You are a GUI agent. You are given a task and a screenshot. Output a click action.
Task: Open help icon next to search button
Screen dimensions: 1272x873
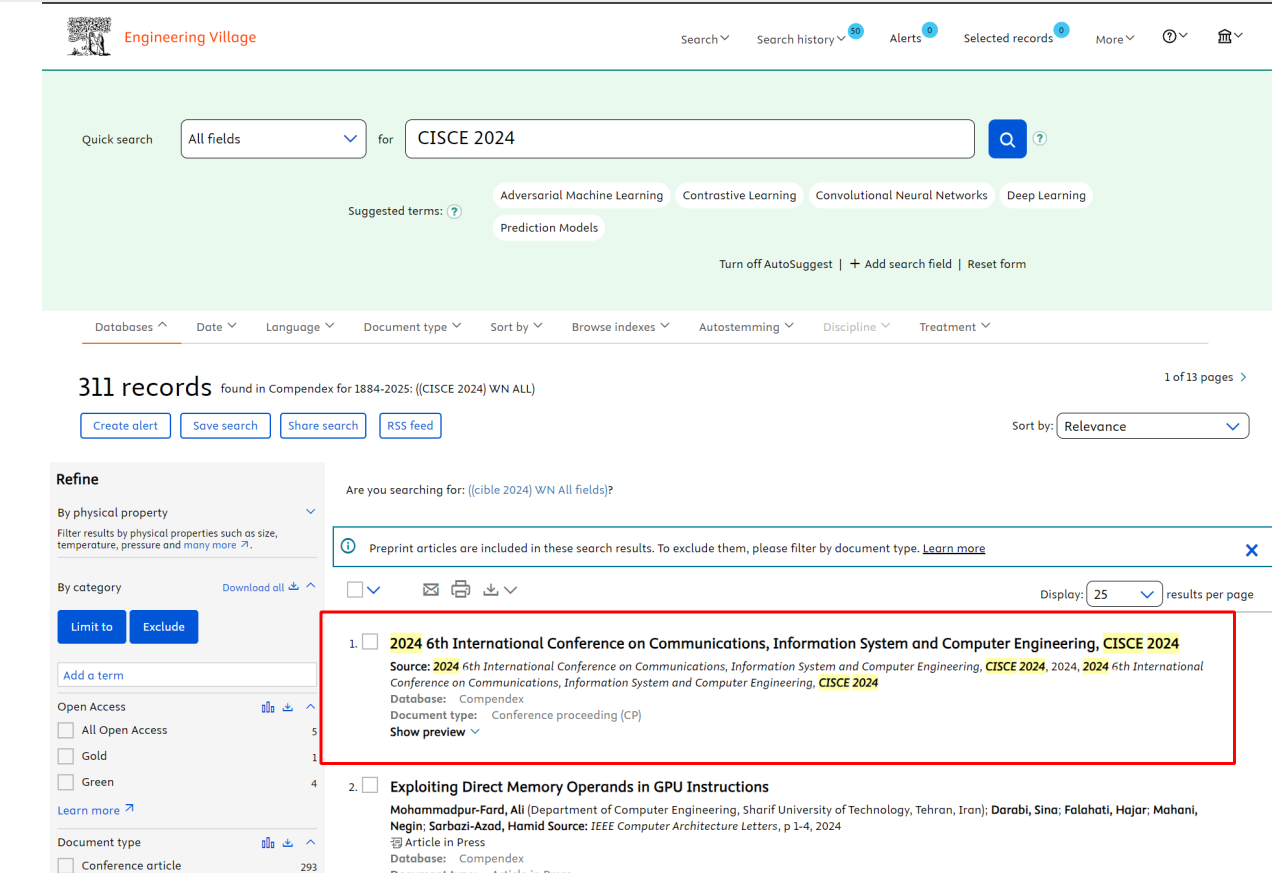click(1040, 139)
